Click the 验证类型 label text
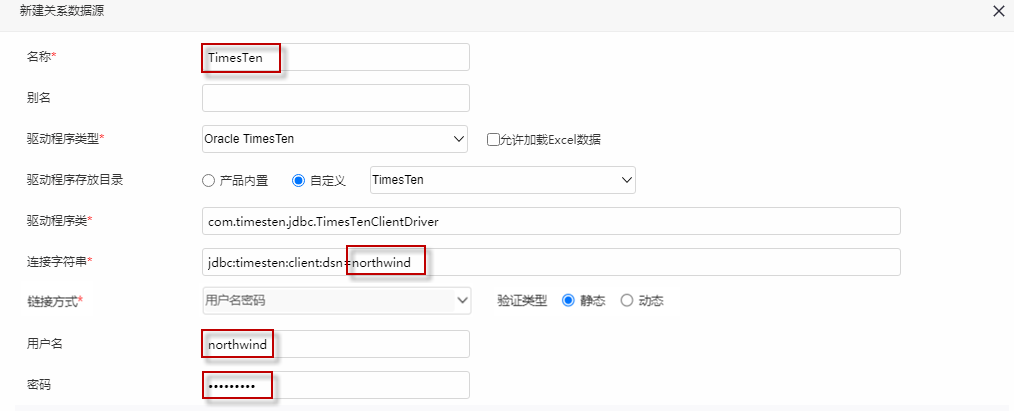The image size is (1014, 411). click(522, 300)
